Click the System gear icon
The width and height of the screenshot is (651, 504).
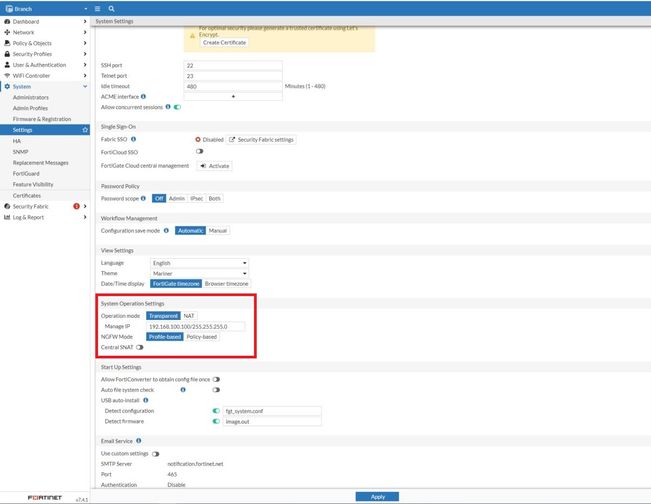(x=7, y=86)
